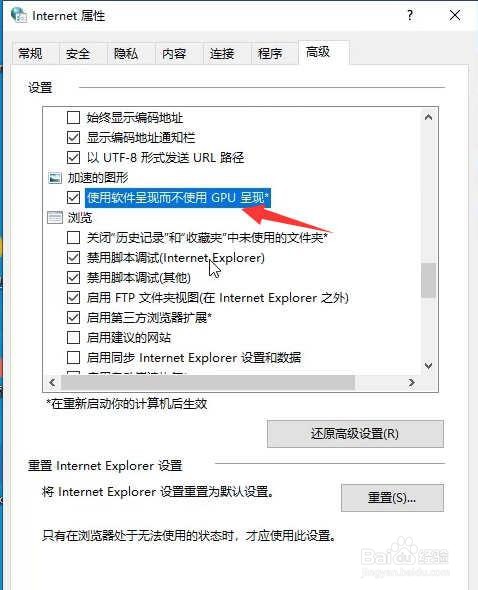Screen dimensions: 478x590
Task: Uncheck 使用软件呈现而不使用 GPU 呈现
Action: point(73,198)
